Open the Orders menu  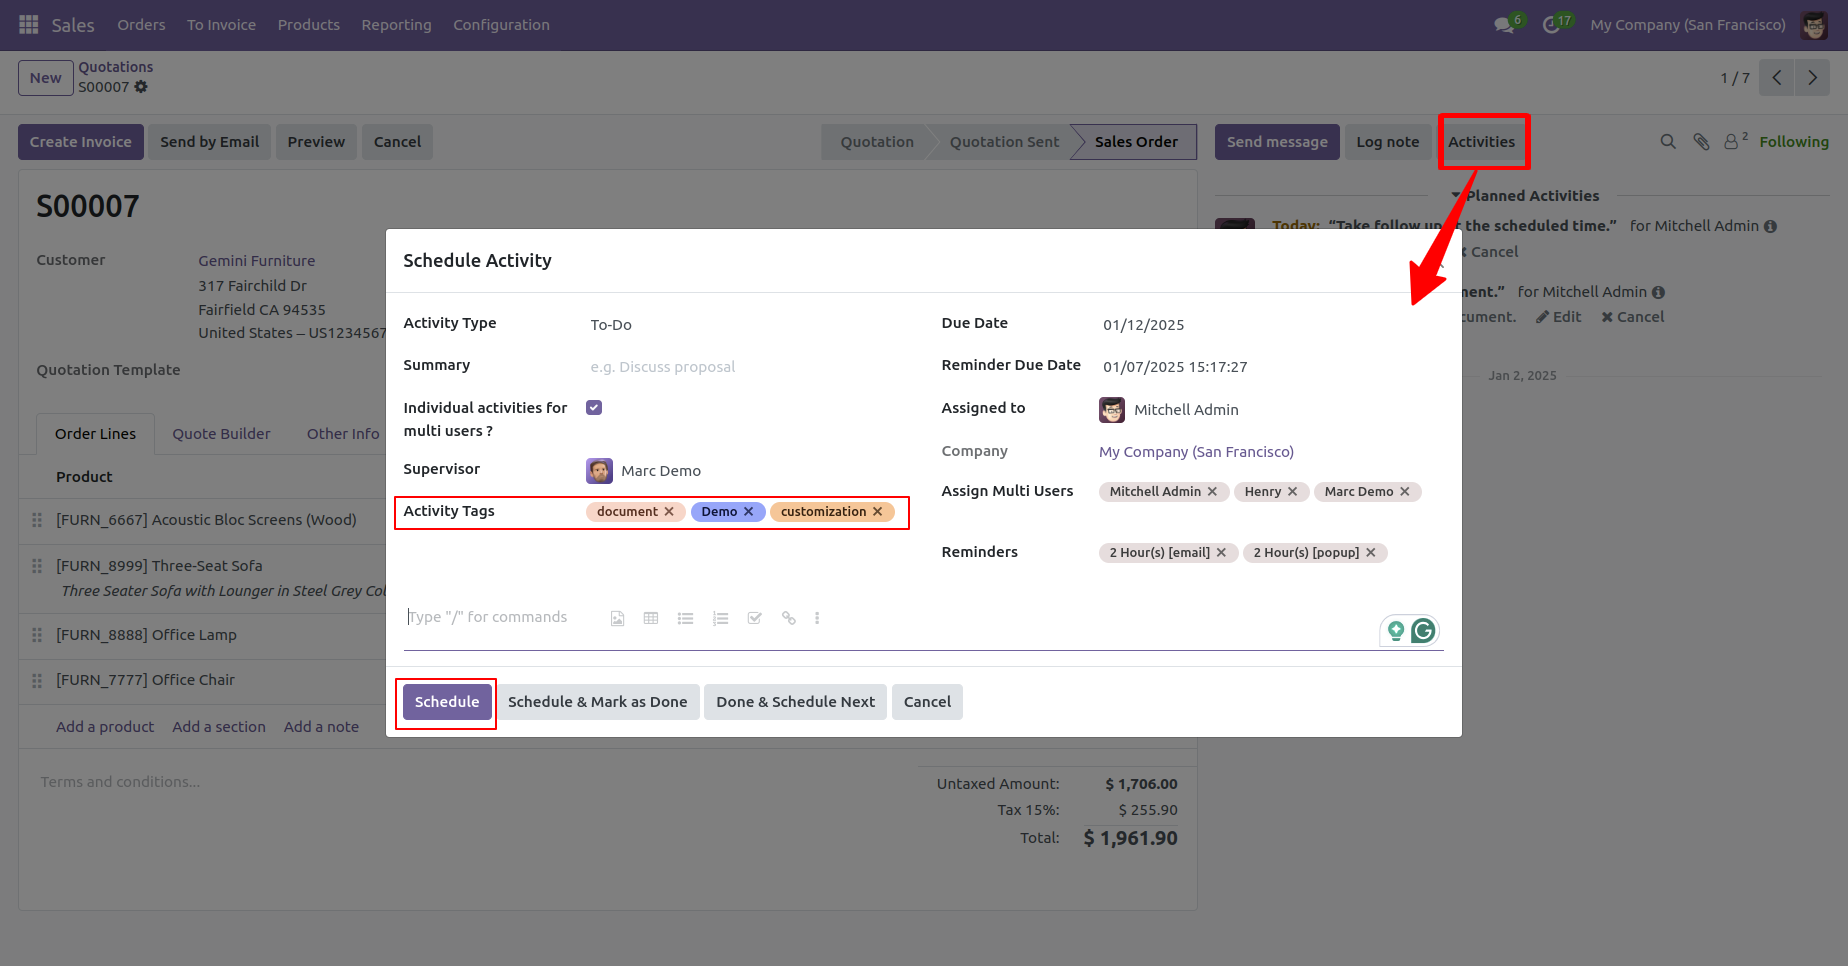141,25
